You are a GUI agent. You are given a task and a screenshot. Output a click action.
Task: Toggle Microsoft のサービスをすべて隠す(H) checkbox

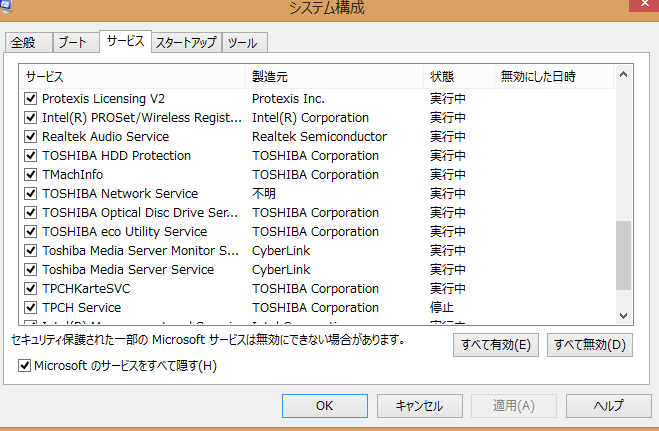pyautogui.click(x=24, y=366)
